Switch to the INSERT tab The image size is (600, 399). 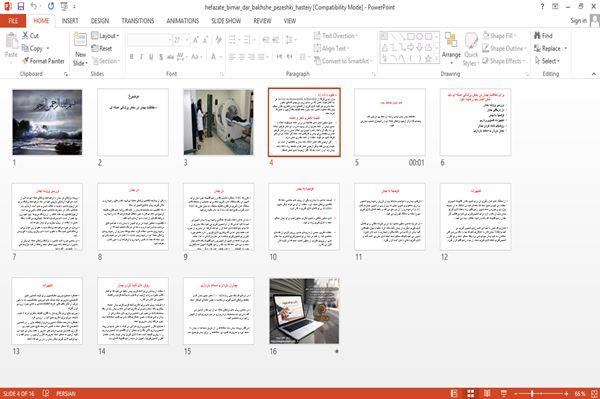click(x=70, y=21)
